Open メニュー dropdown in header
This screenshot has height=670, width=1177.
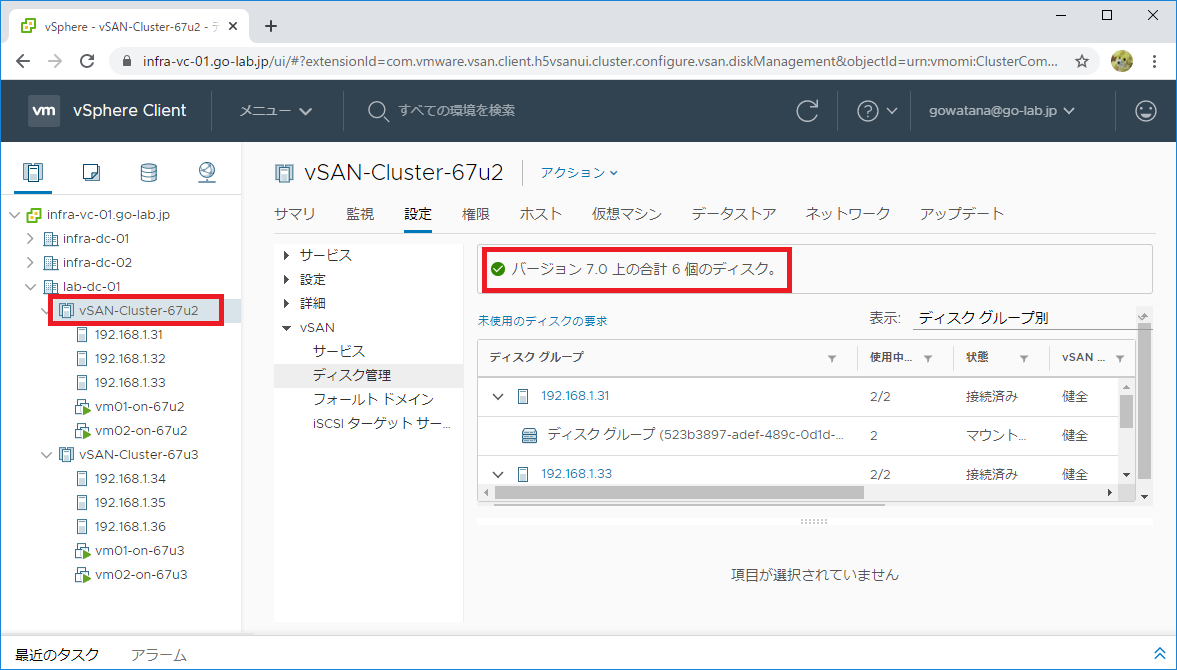275,111
